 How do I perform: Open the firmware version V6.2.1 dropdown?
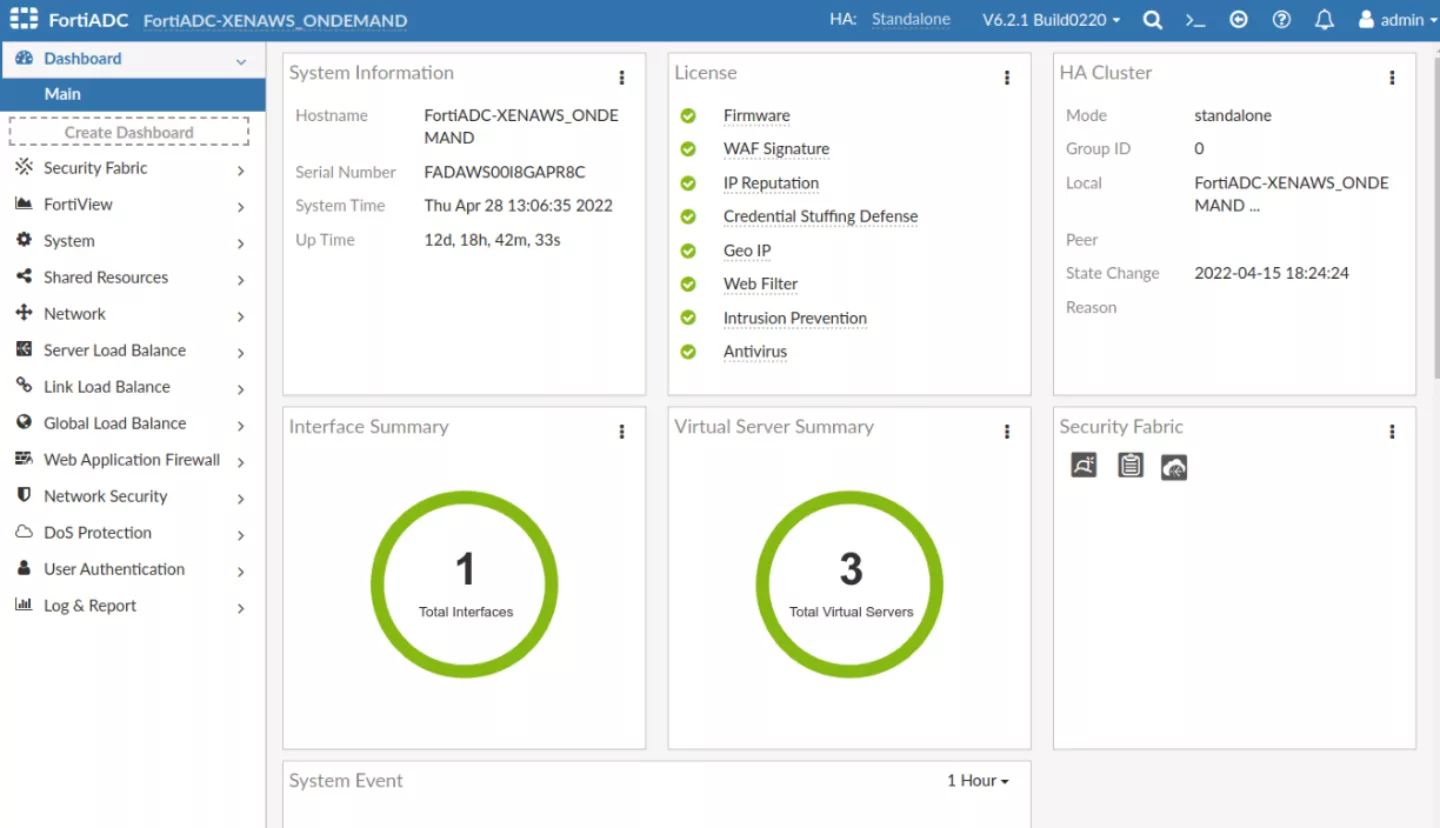(x=1051, y=20)
